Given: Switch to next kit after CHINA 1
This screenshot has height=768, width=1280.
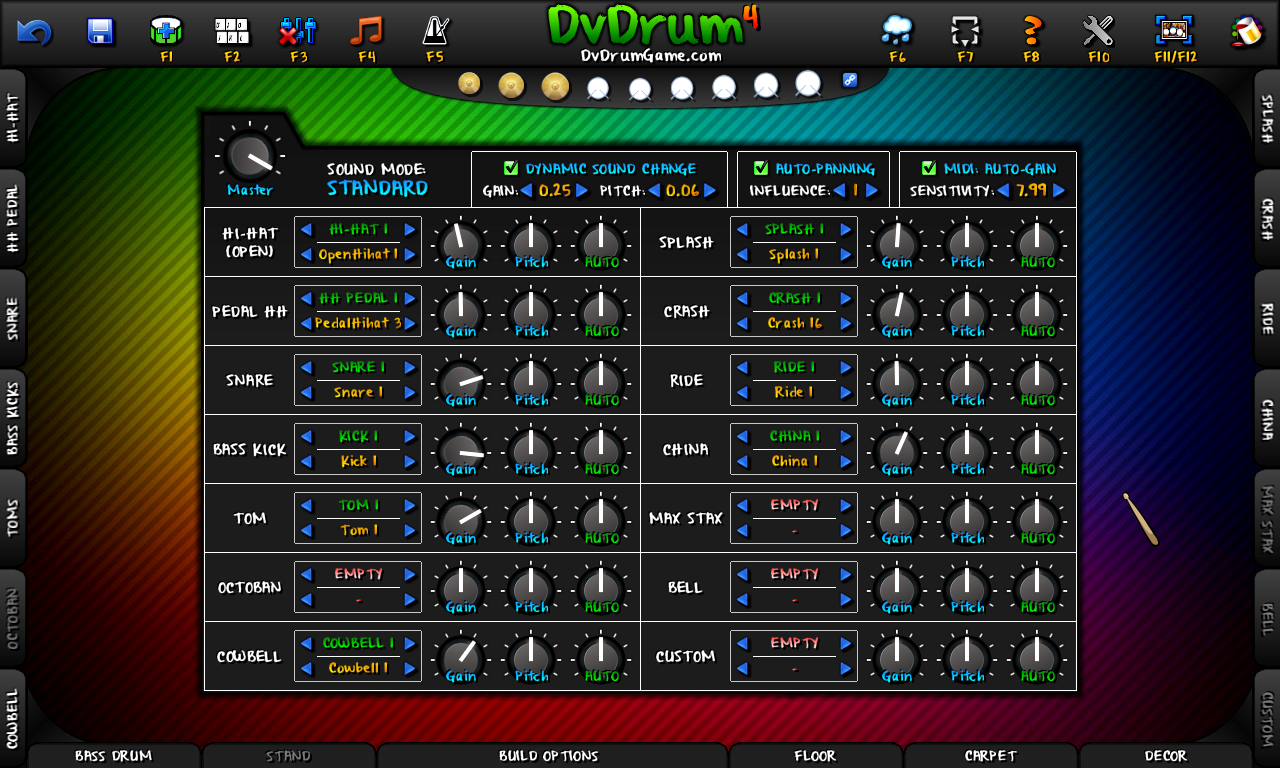Looking at the screenshot, I should click(845, 436).
